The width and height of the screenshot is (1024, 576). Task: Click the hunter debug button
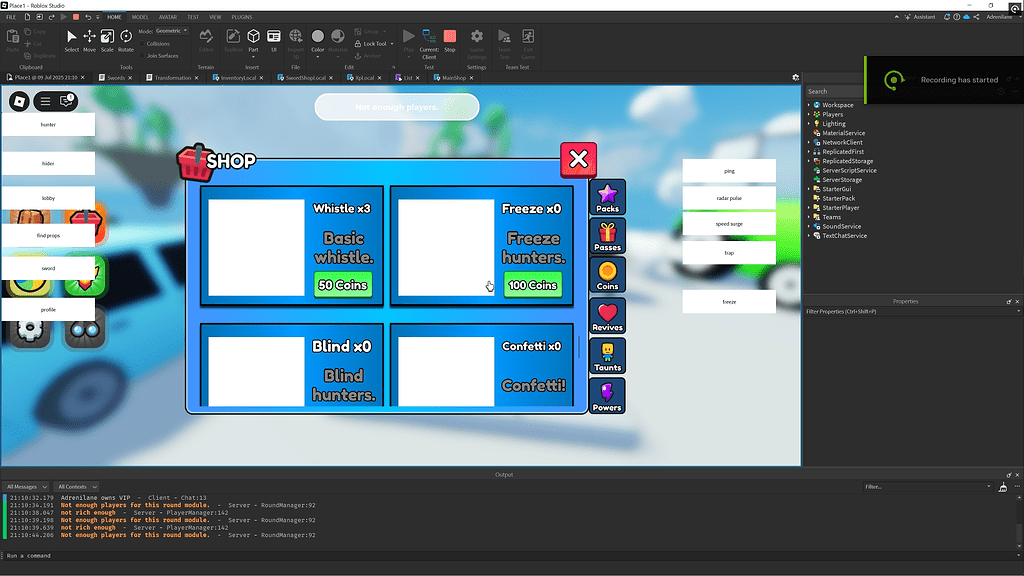[x=48, y=125]
